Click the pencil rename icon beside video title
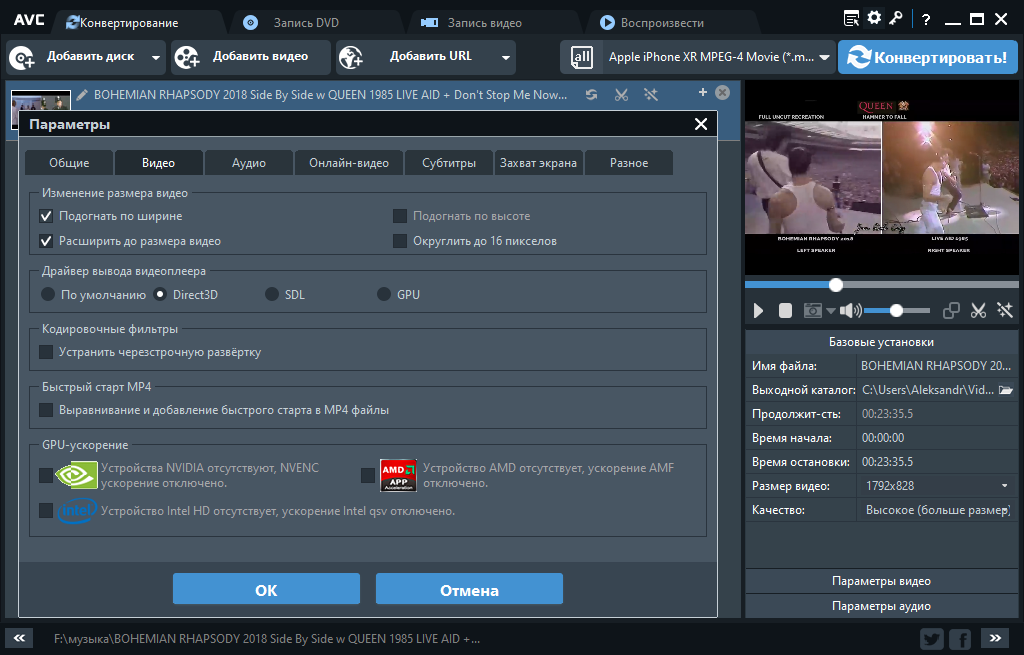The height and width of the screenshot is (655, 1024). point(82,95)
